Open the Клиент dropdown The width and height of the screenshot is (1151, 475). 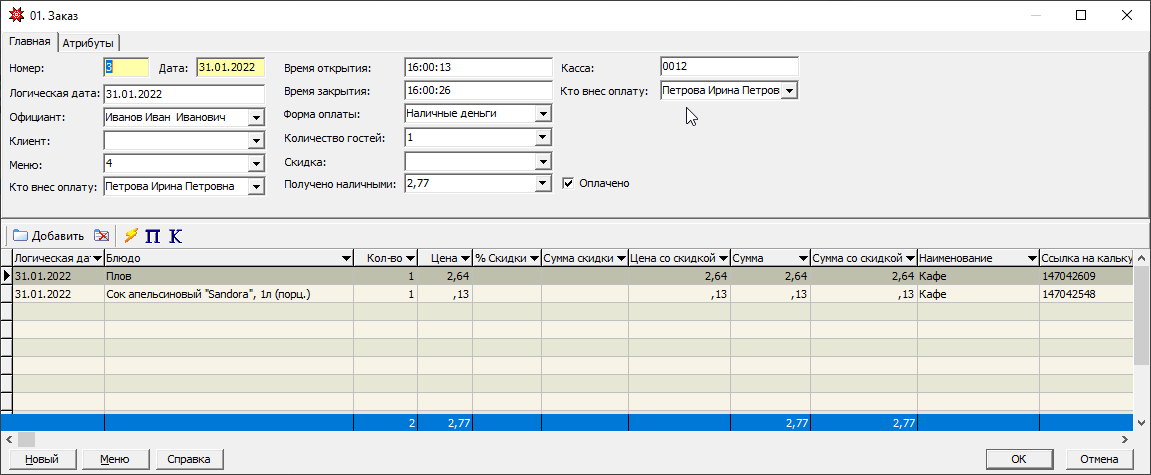click(x=255, y=141)
